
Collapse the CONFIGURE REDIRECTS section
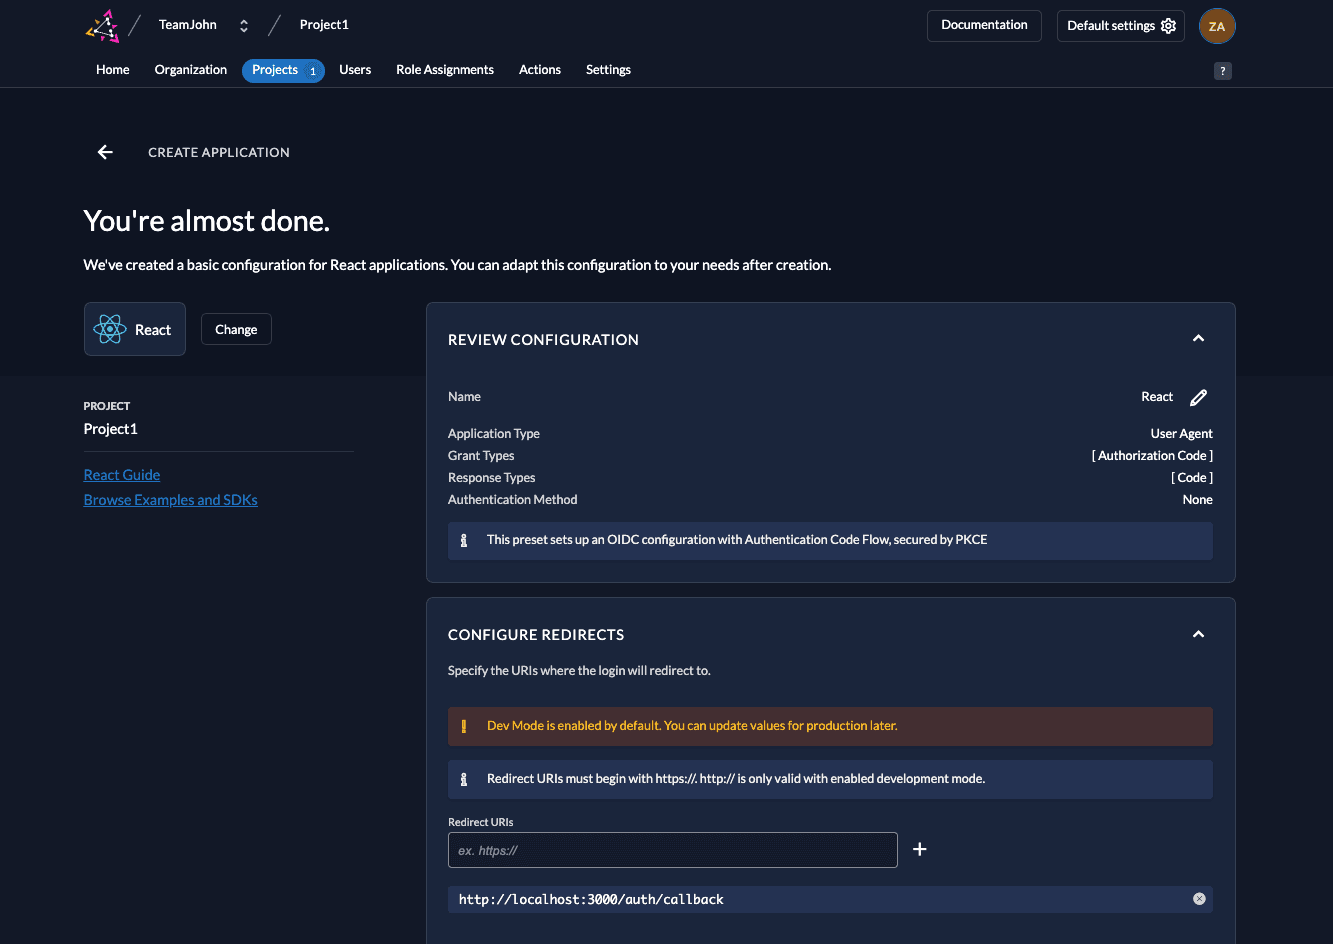pos(1198,633)
